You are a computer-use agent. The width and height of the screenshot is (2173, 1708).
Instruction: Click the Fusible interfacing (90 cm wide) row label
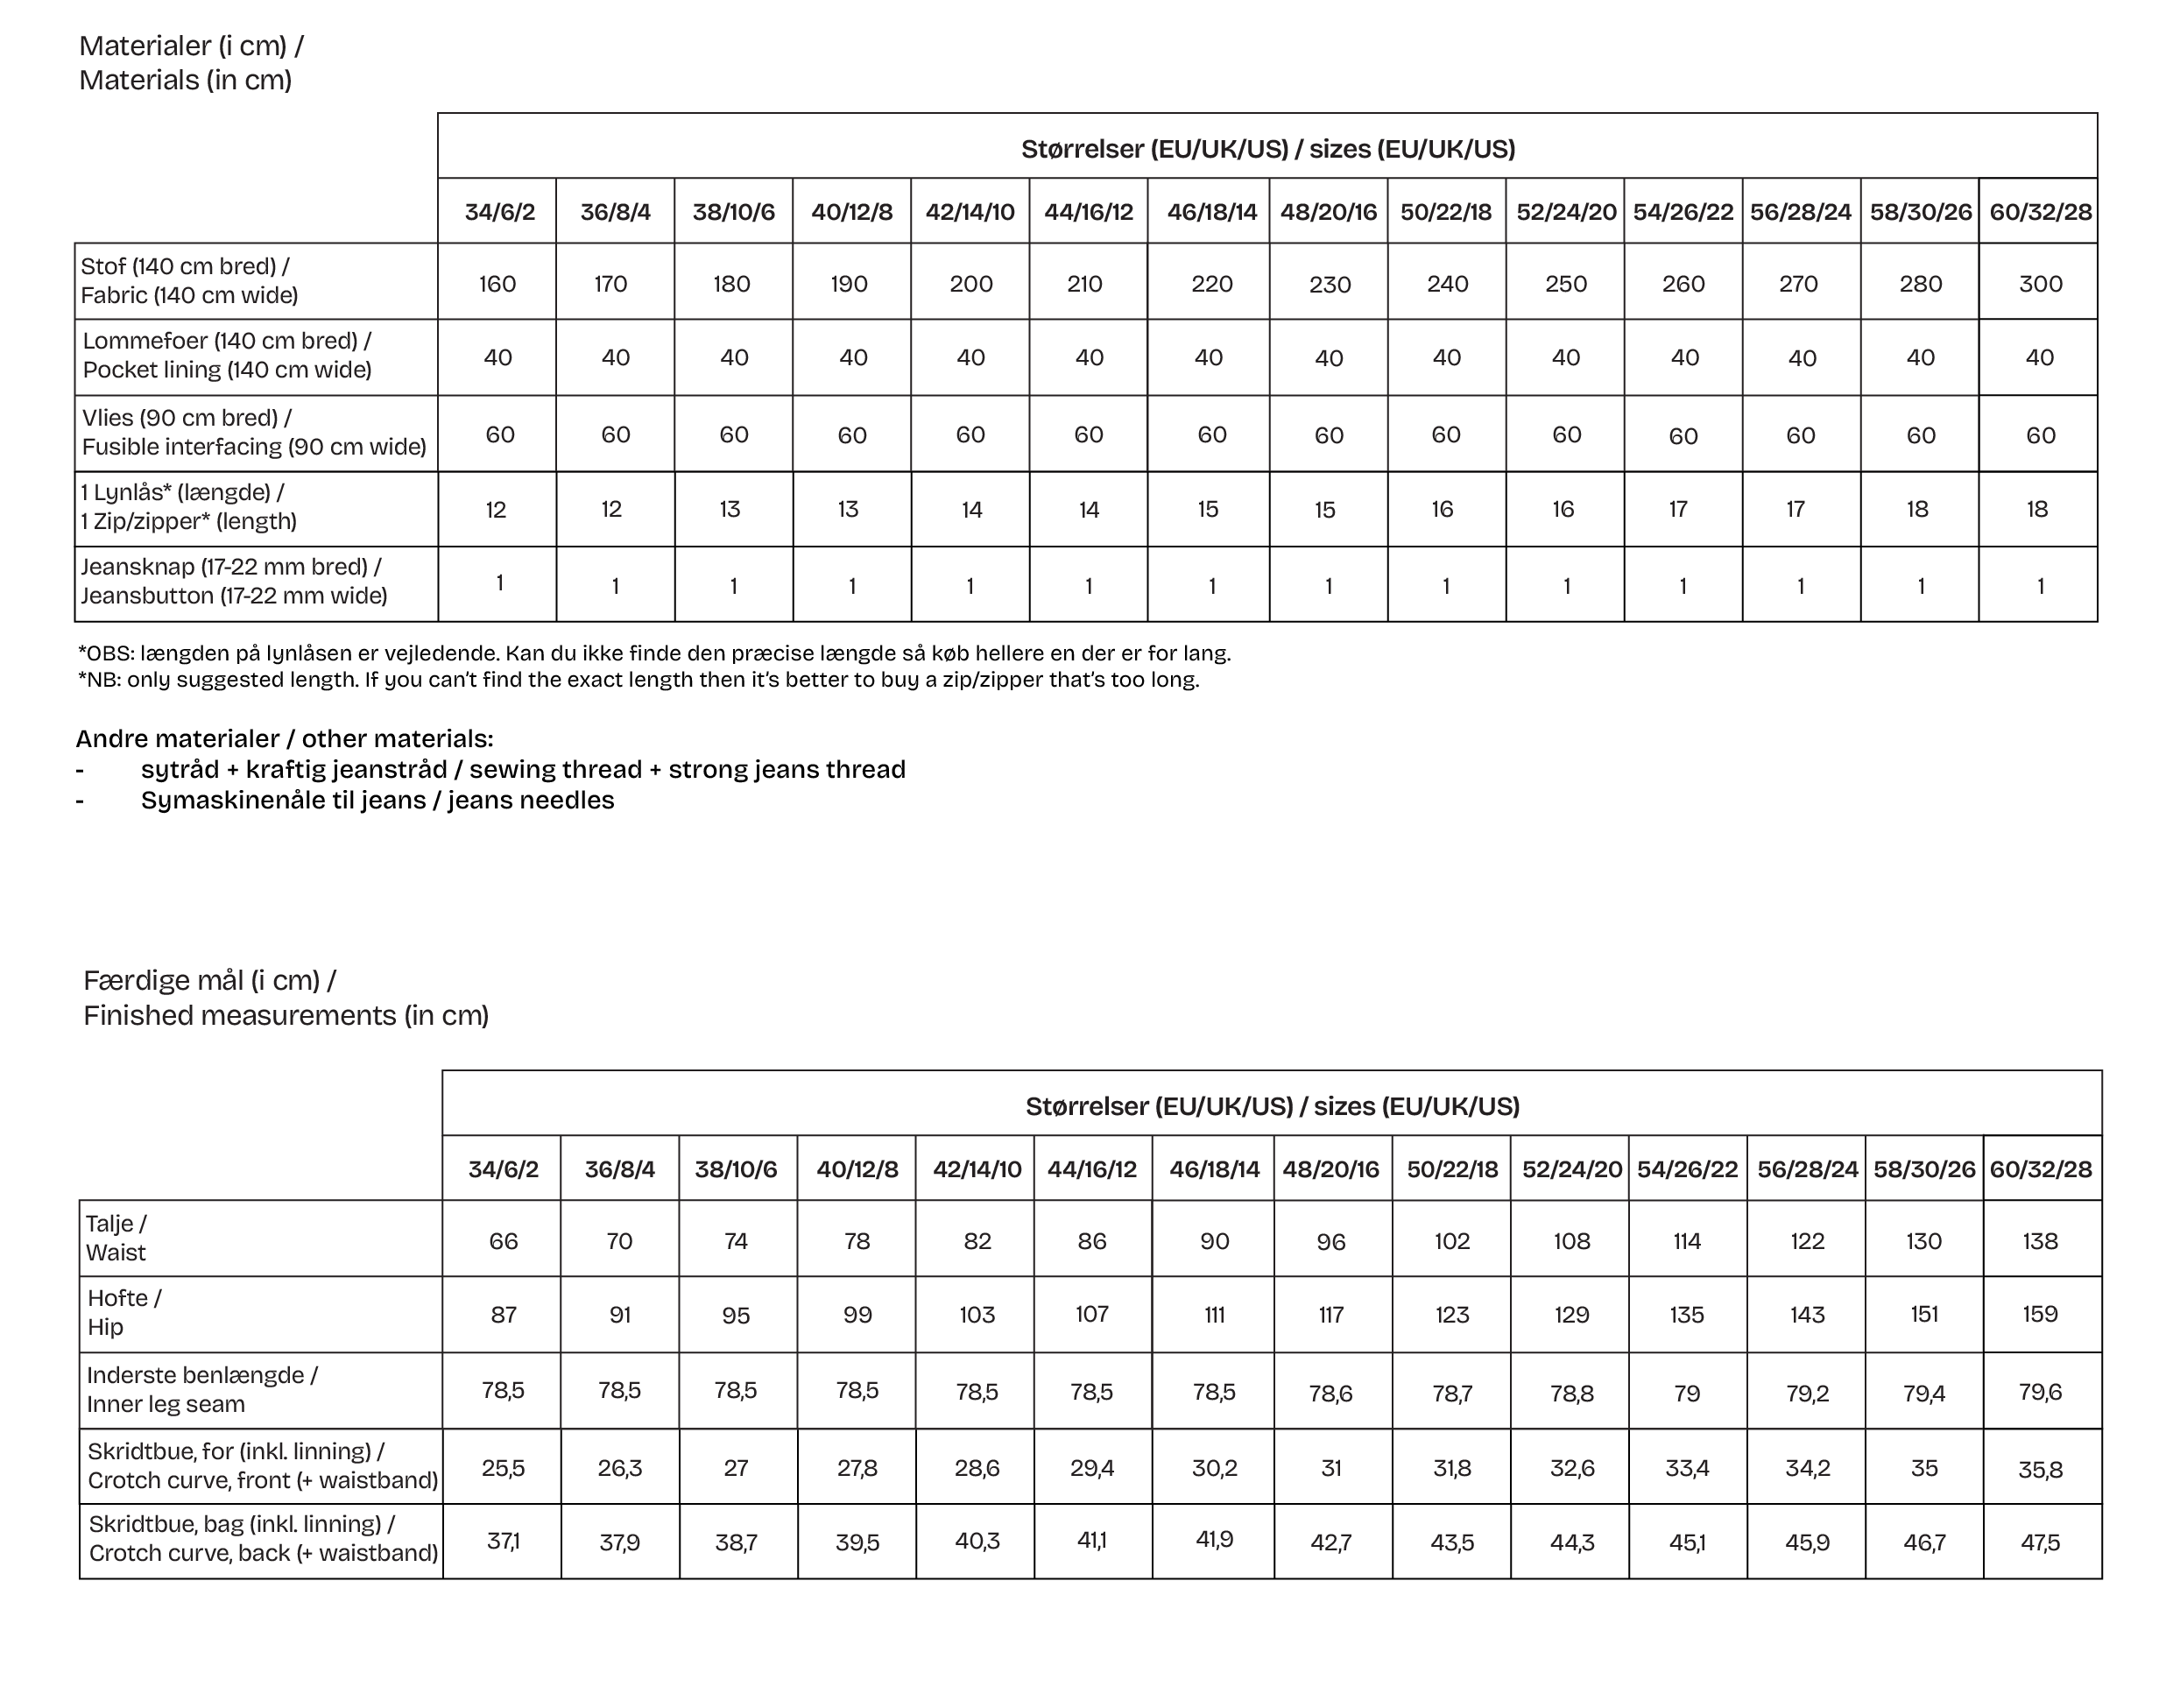[x=254, y=447]
